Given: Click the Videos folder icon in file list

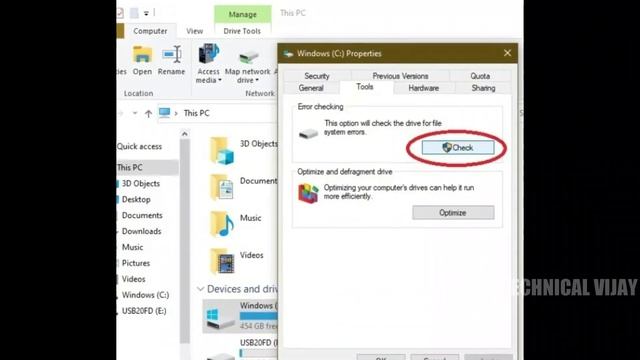Looking at the screenshot, I should (x=222, y=261).
